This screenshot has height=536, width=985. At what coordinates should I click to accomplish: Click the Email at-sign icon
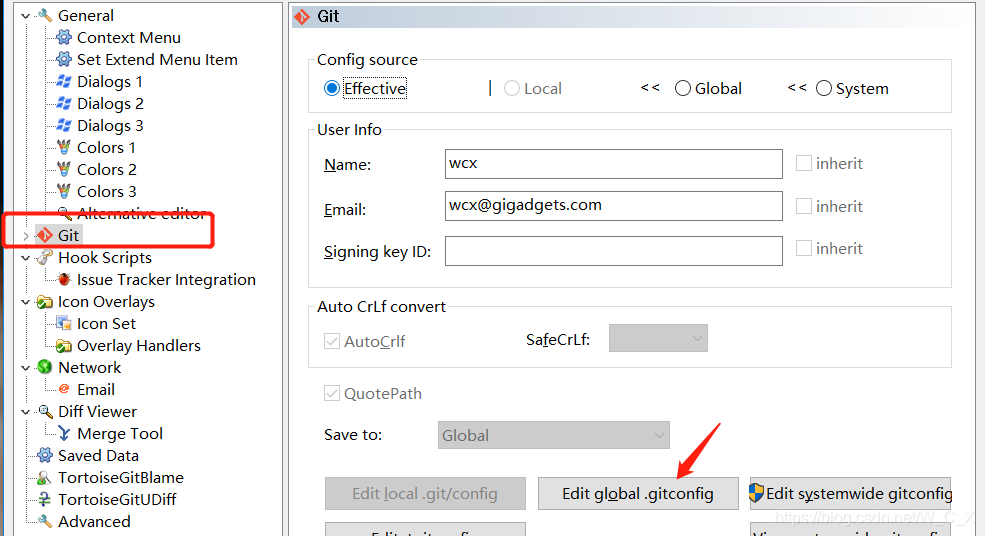pos(63,390)
